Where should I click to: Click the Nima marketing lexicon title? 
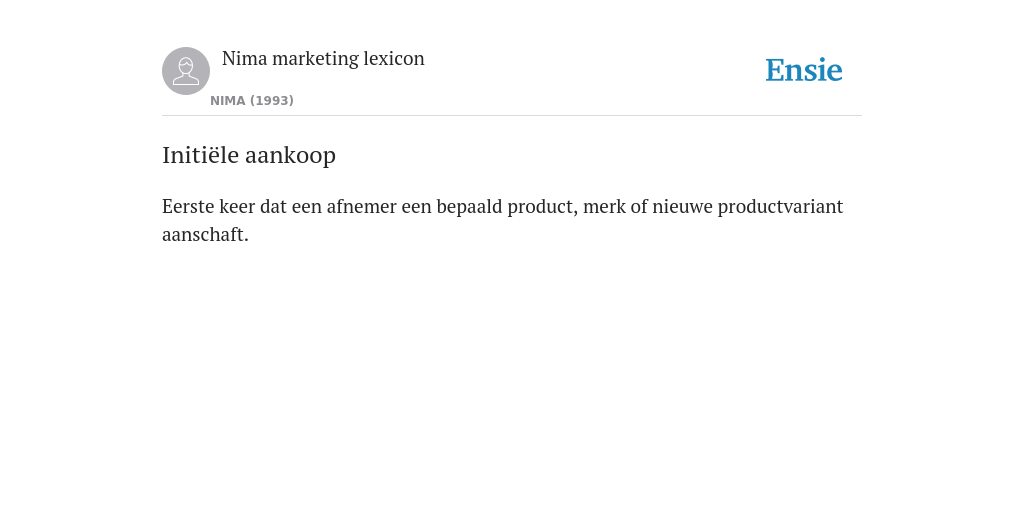pos(323,58)
